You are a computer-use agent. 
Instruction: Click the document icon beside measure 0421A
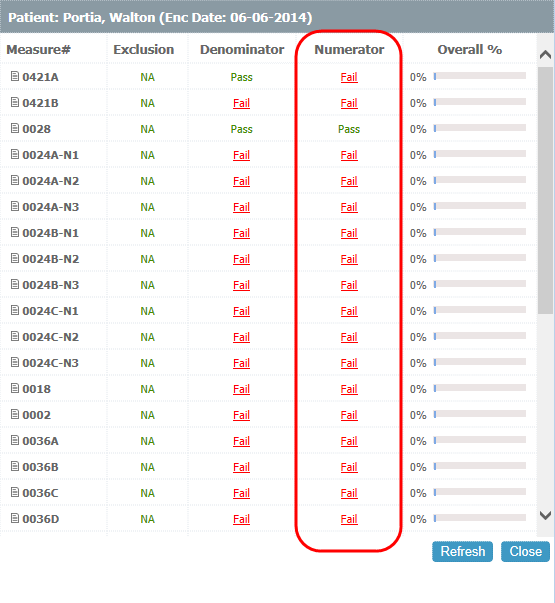[x=15, y=76]
